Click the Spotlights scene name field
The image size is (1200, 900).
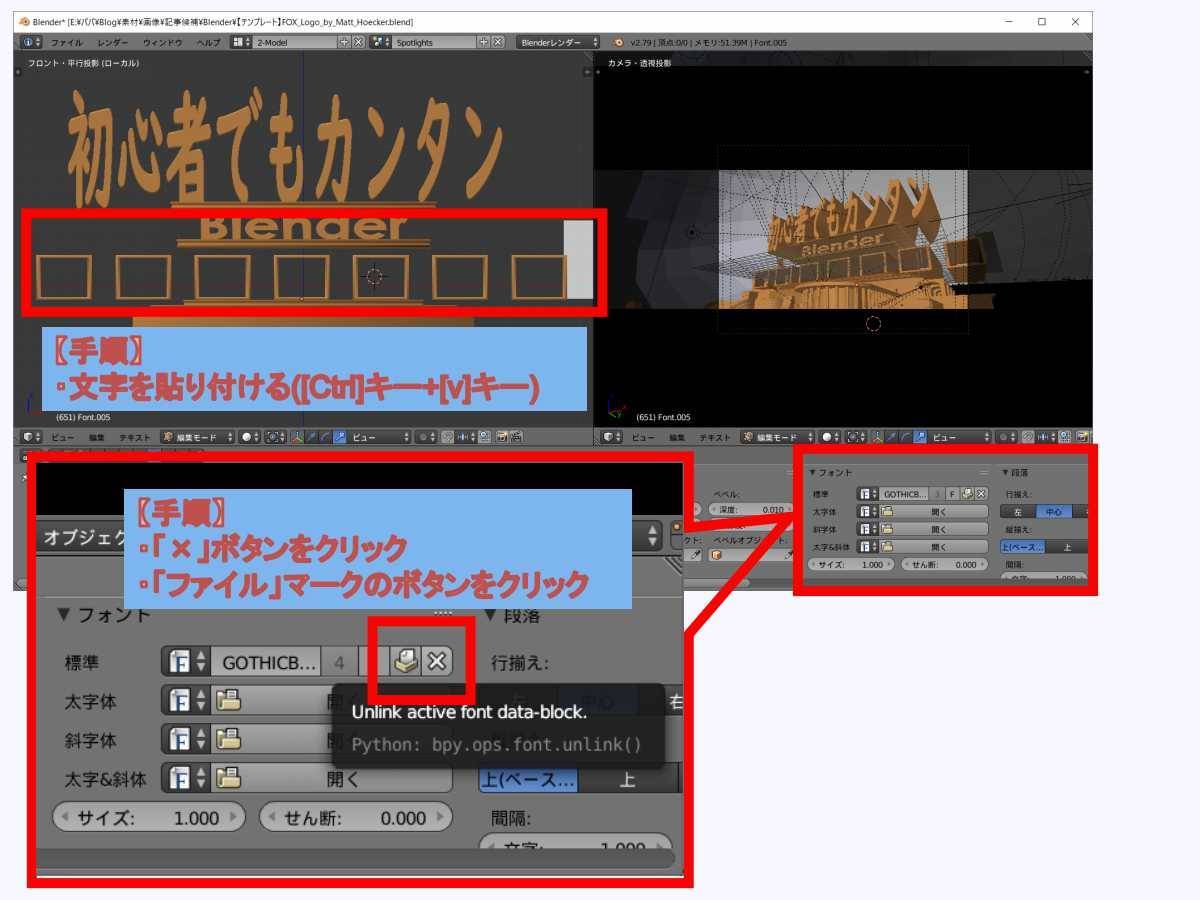(x=434, y=42)
